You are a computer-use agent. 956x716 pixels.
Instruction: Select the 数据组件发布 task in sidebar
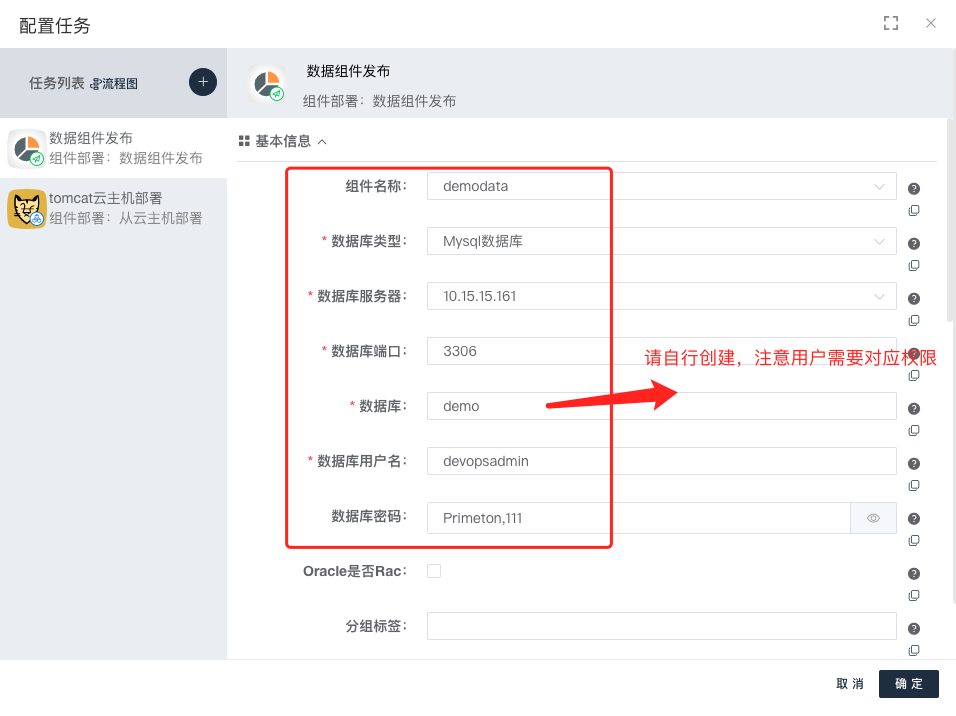[x=113, y=148]
